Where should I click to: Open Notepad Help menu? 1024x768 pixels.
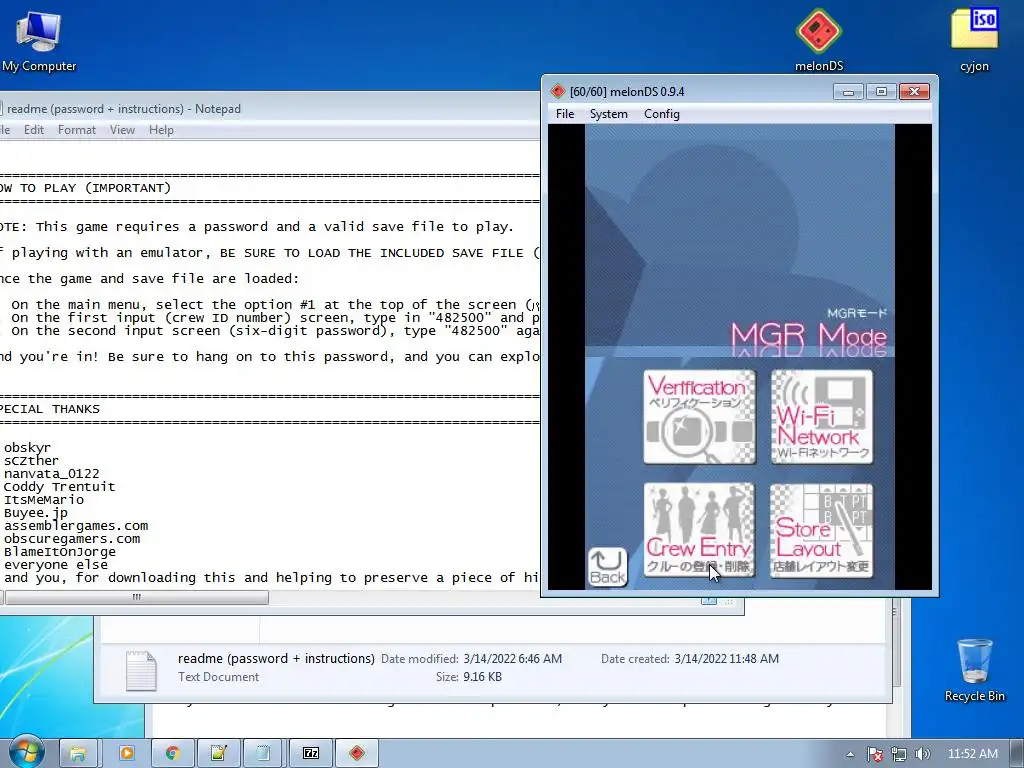[161, 130]
